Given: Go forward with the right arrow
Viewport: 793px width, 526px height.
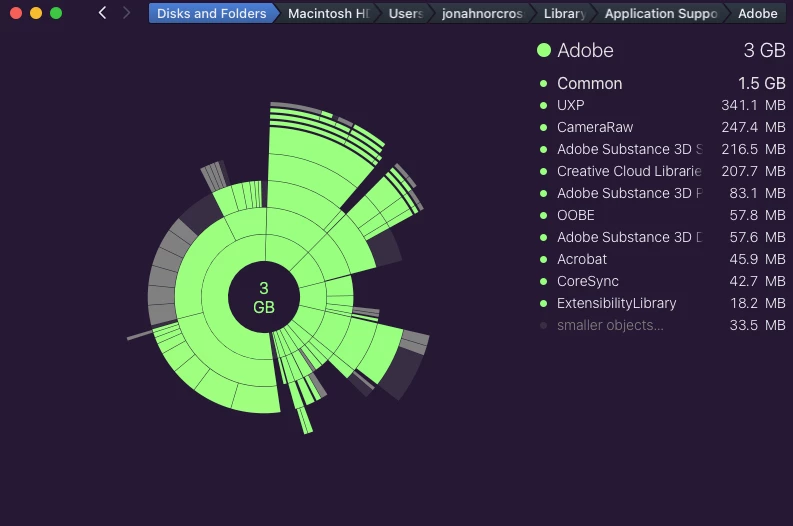Looking at the screenshot, I should coord(126,13).
